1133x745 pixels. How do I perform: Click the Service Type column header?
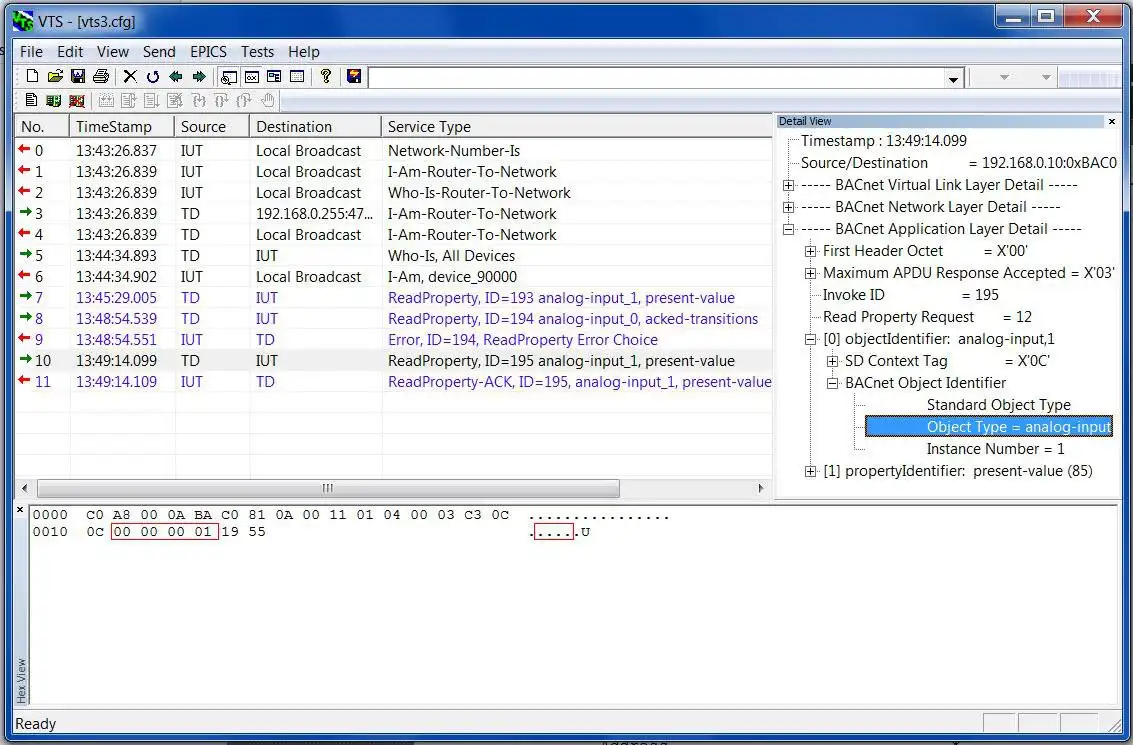tap(577, 126)
